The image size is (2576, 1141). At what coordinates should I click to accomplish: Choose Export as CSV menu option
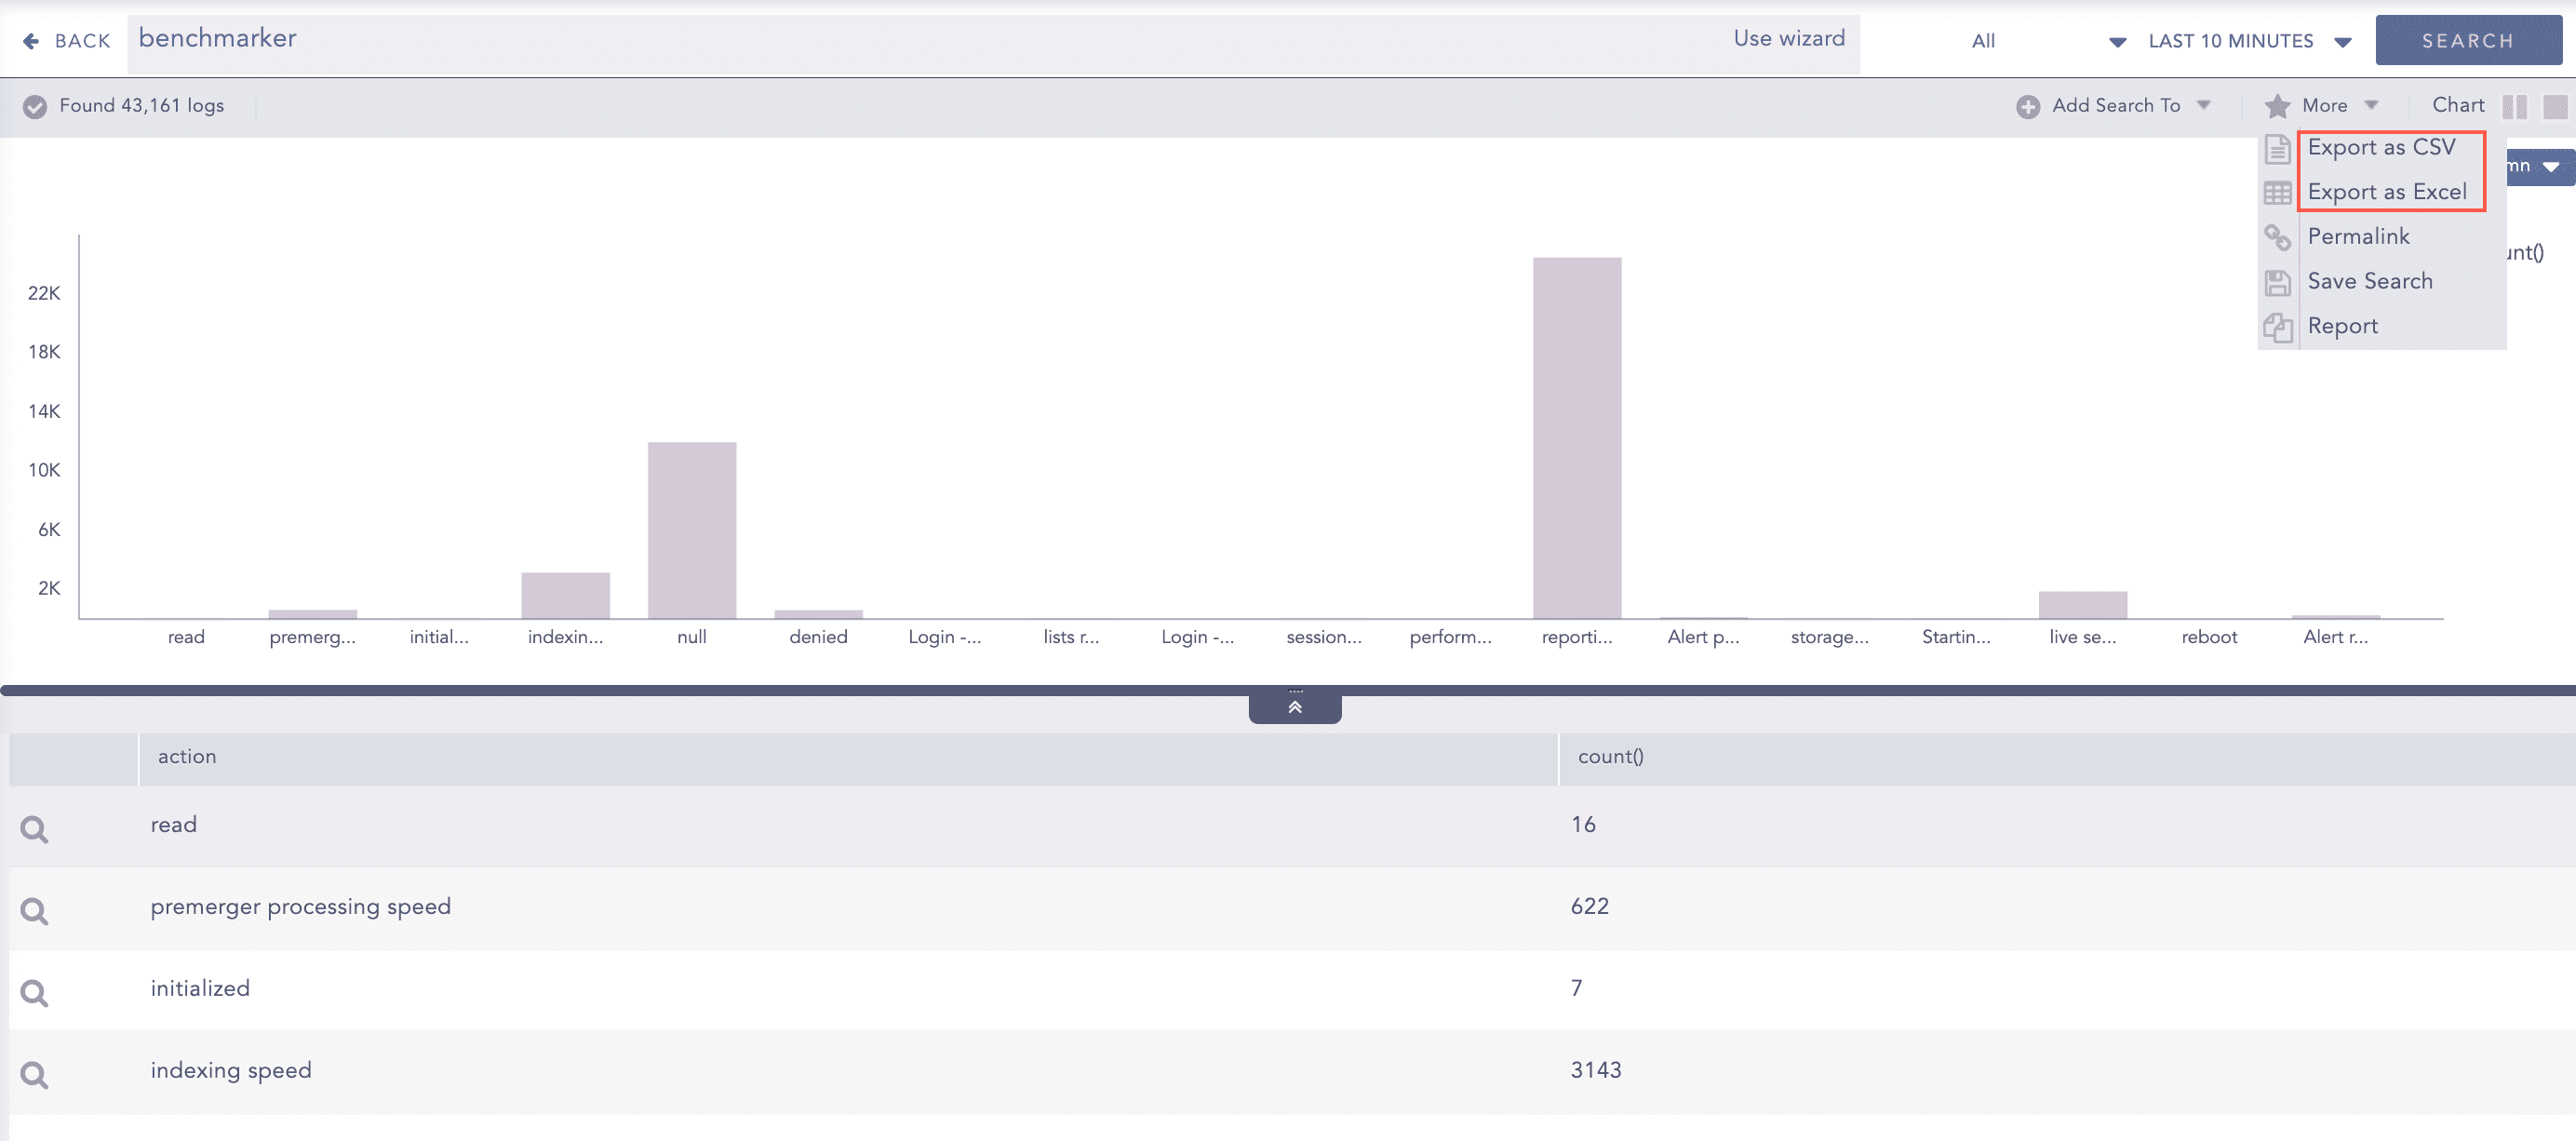tap(2380, 147)
